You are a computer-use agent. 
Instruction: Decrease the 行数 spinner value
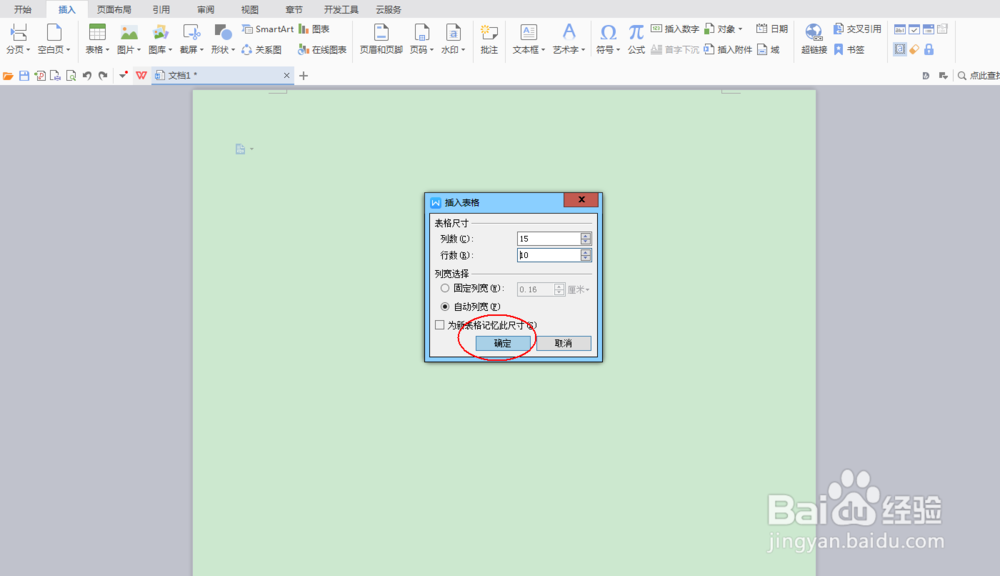pyautogui.click(x=586, y=258)
